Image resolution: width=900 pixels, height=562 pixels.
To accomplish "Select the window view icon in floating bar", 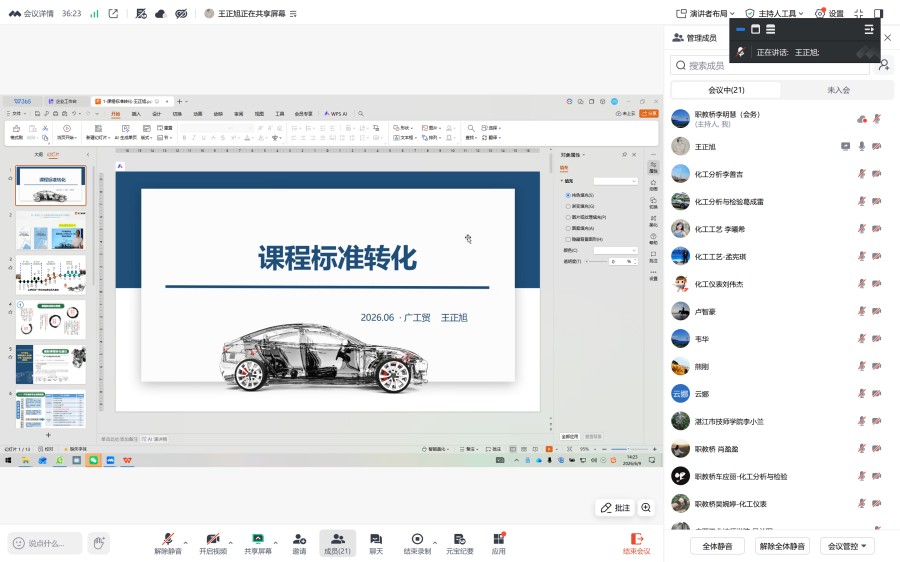I will click(x=755, y=29).
